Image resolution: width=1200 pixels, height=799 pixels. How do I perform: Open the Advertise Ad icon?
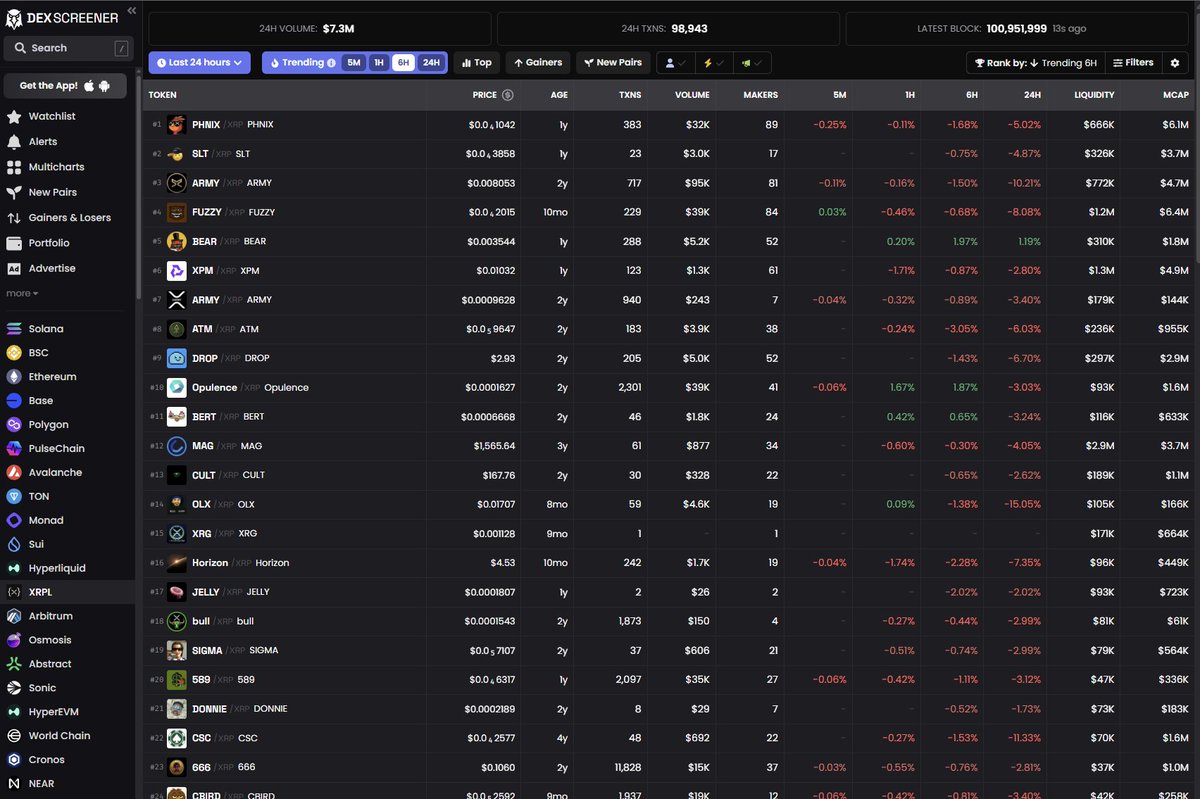coord(14,268)
